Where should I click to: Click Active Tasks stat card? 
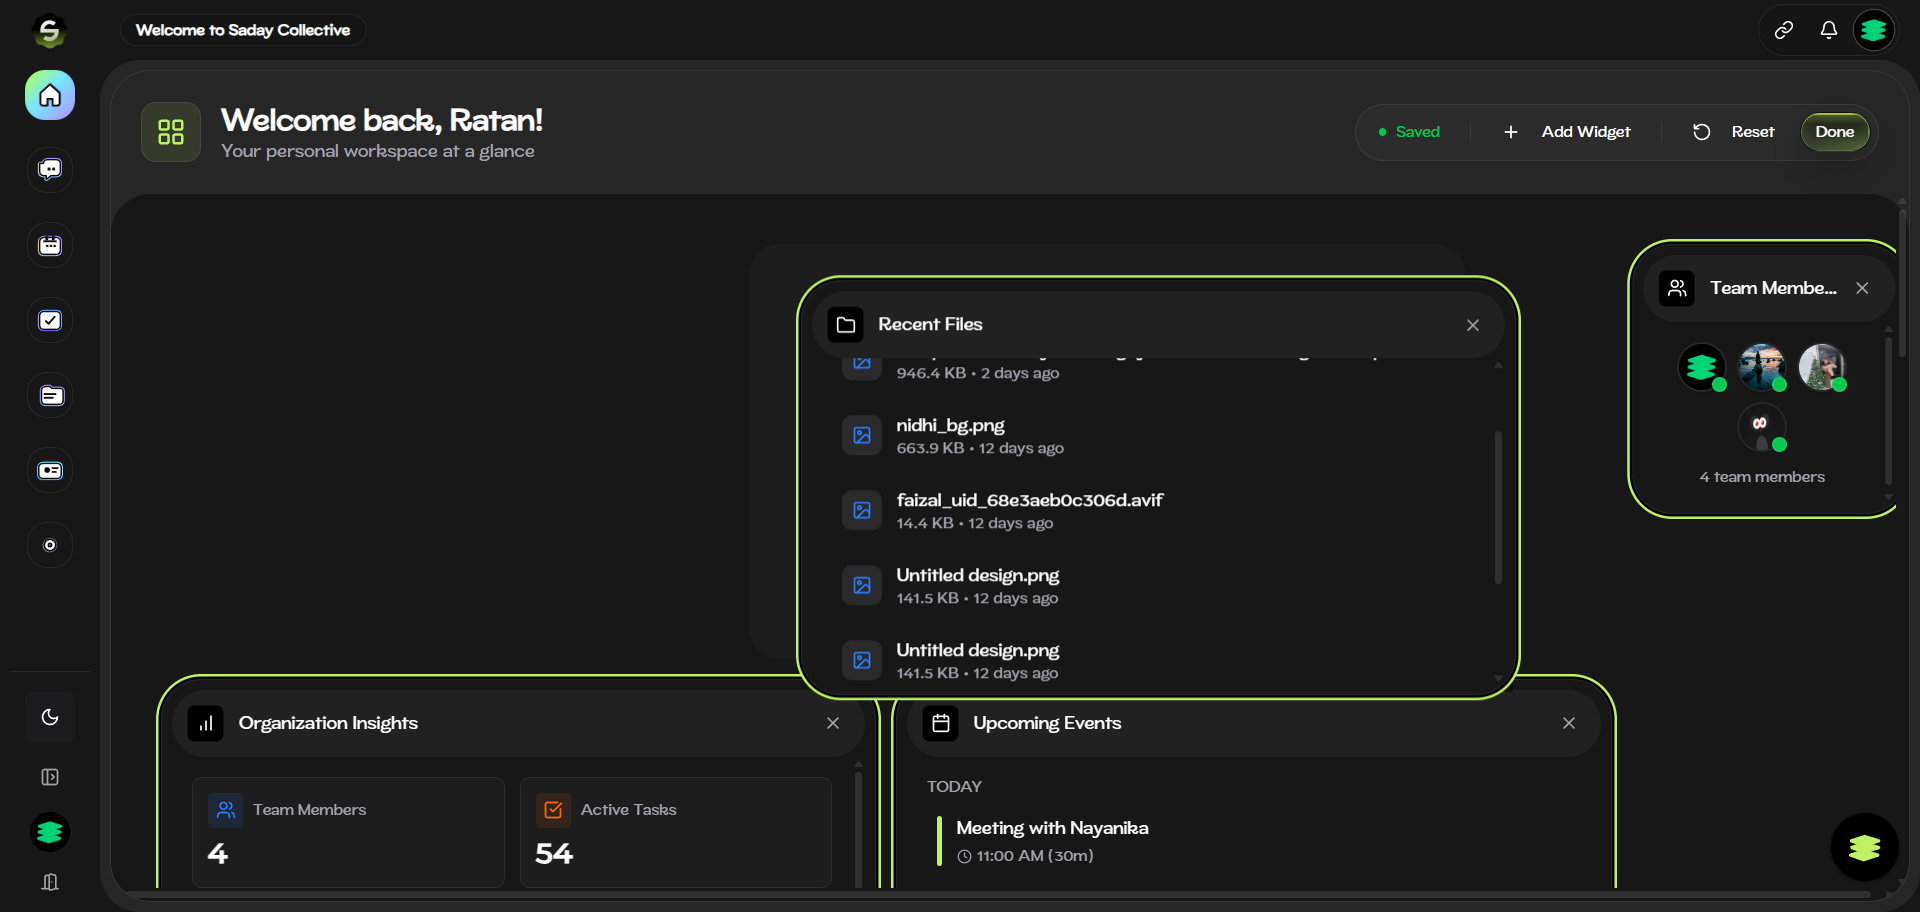click(x=676, y=832)
